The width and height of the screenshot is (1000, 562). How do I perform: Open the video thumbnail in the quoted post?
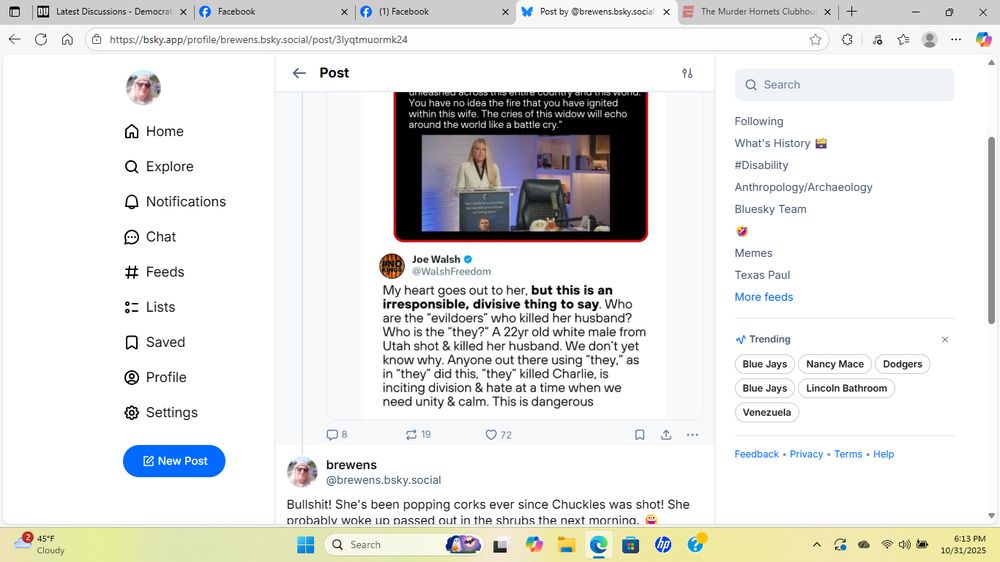click(x=515, y=183)
